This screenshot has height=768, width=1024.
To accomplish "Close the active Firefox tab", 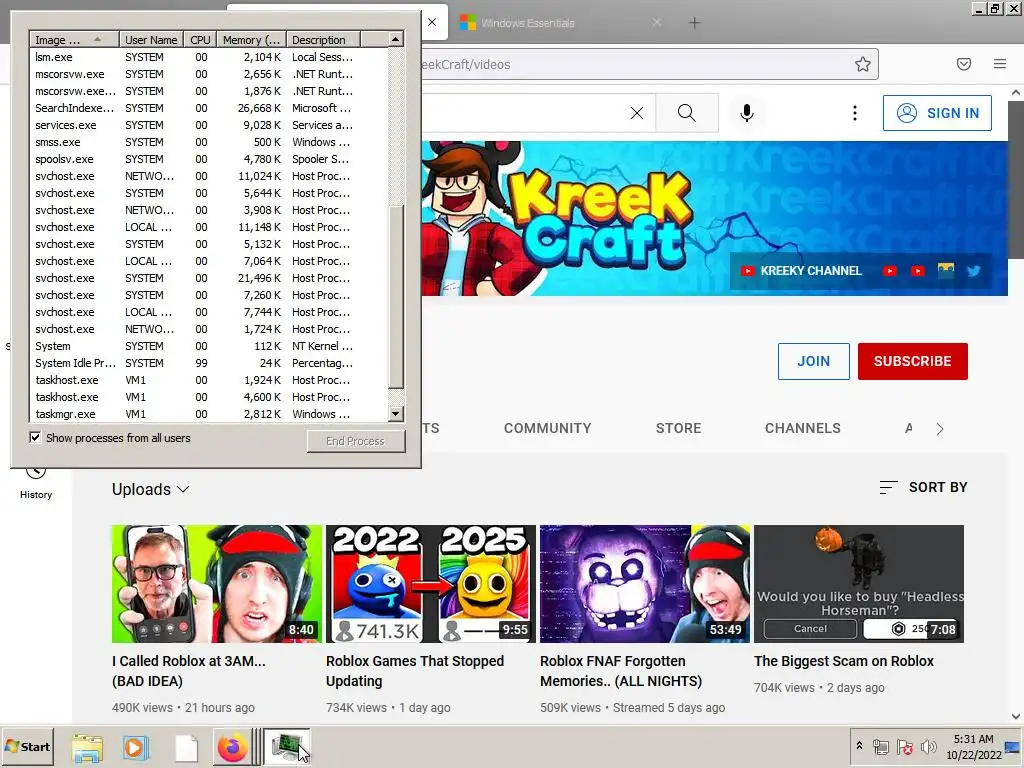I will 432,22.
